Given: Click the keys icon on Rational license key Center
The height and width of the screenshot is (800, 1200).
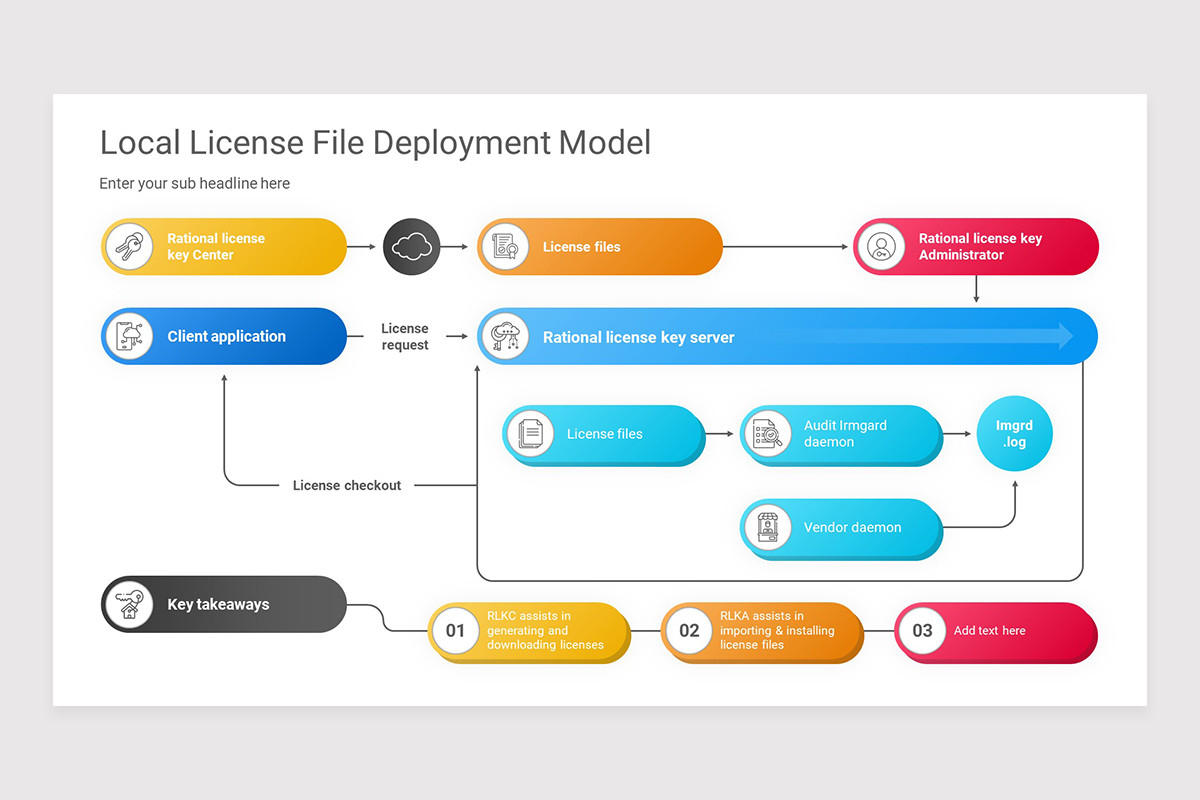Looking at the screenshot, I should tap(129, 246).
